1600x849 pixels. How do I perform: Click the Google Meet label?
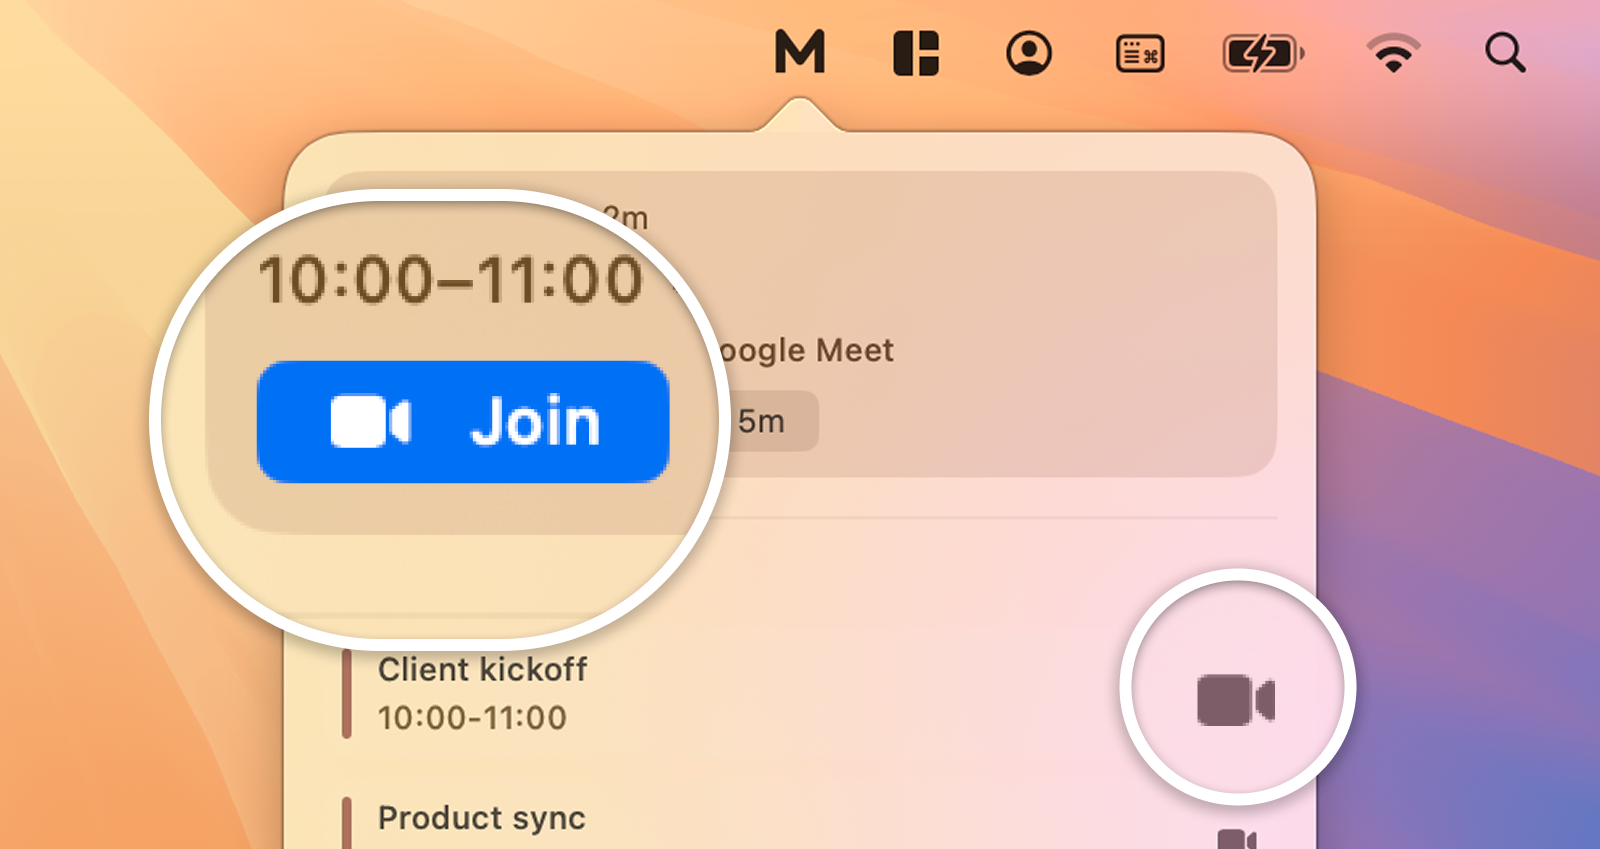click(x=805, y=350)
